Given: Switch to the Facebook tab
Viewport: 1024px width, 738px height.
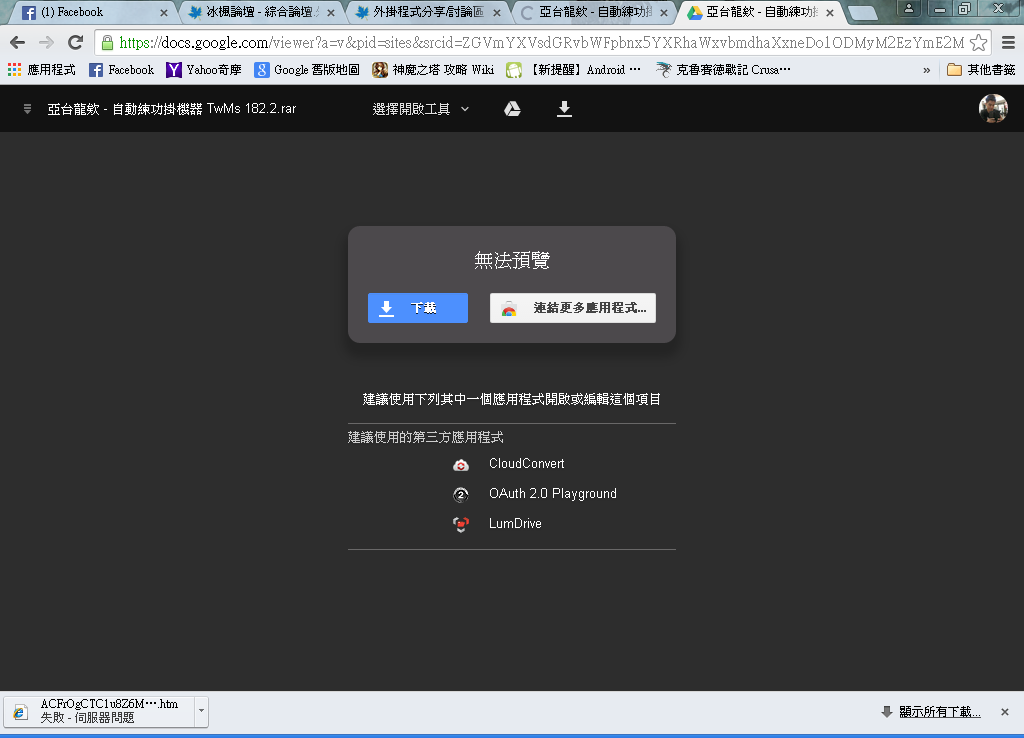Looking at the screenshot, I should 92,13.
